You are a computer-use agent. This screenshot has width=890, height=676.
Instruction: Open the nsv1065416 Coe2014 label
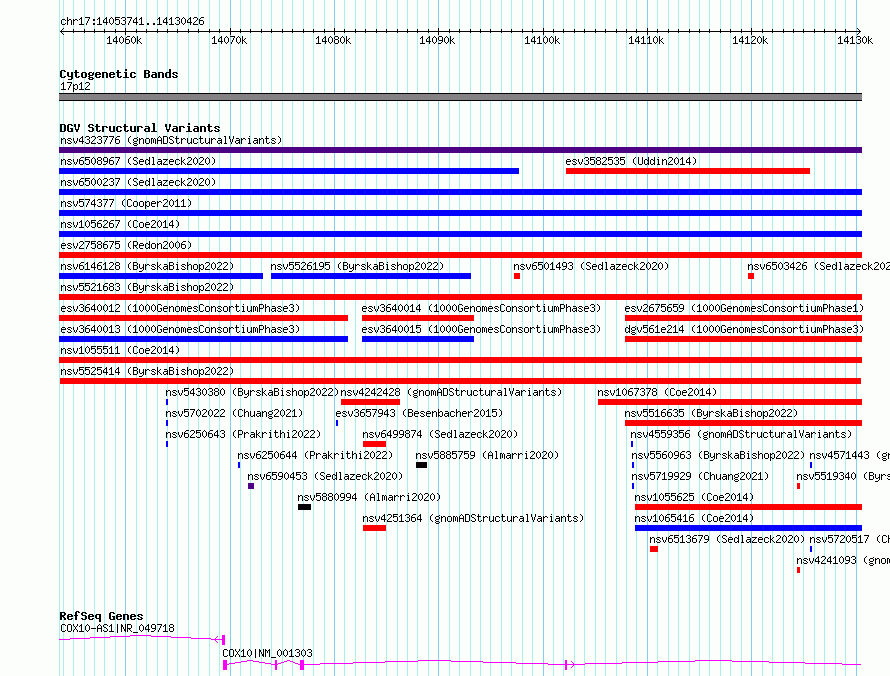[694, 518]
